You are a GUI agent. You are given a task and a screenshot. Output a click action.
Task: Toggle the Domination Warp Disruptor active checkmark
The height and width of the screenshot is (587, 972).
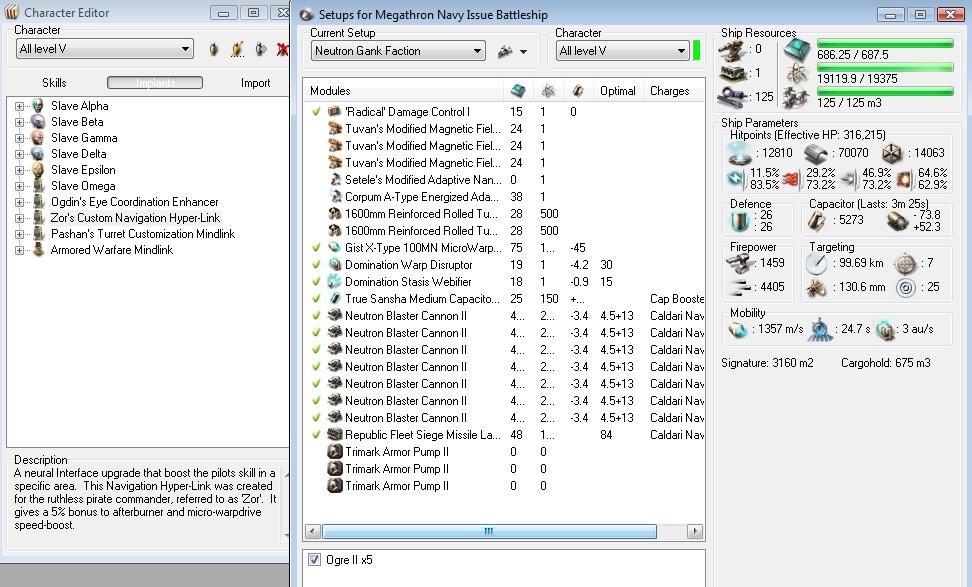(x=316, y=265)
